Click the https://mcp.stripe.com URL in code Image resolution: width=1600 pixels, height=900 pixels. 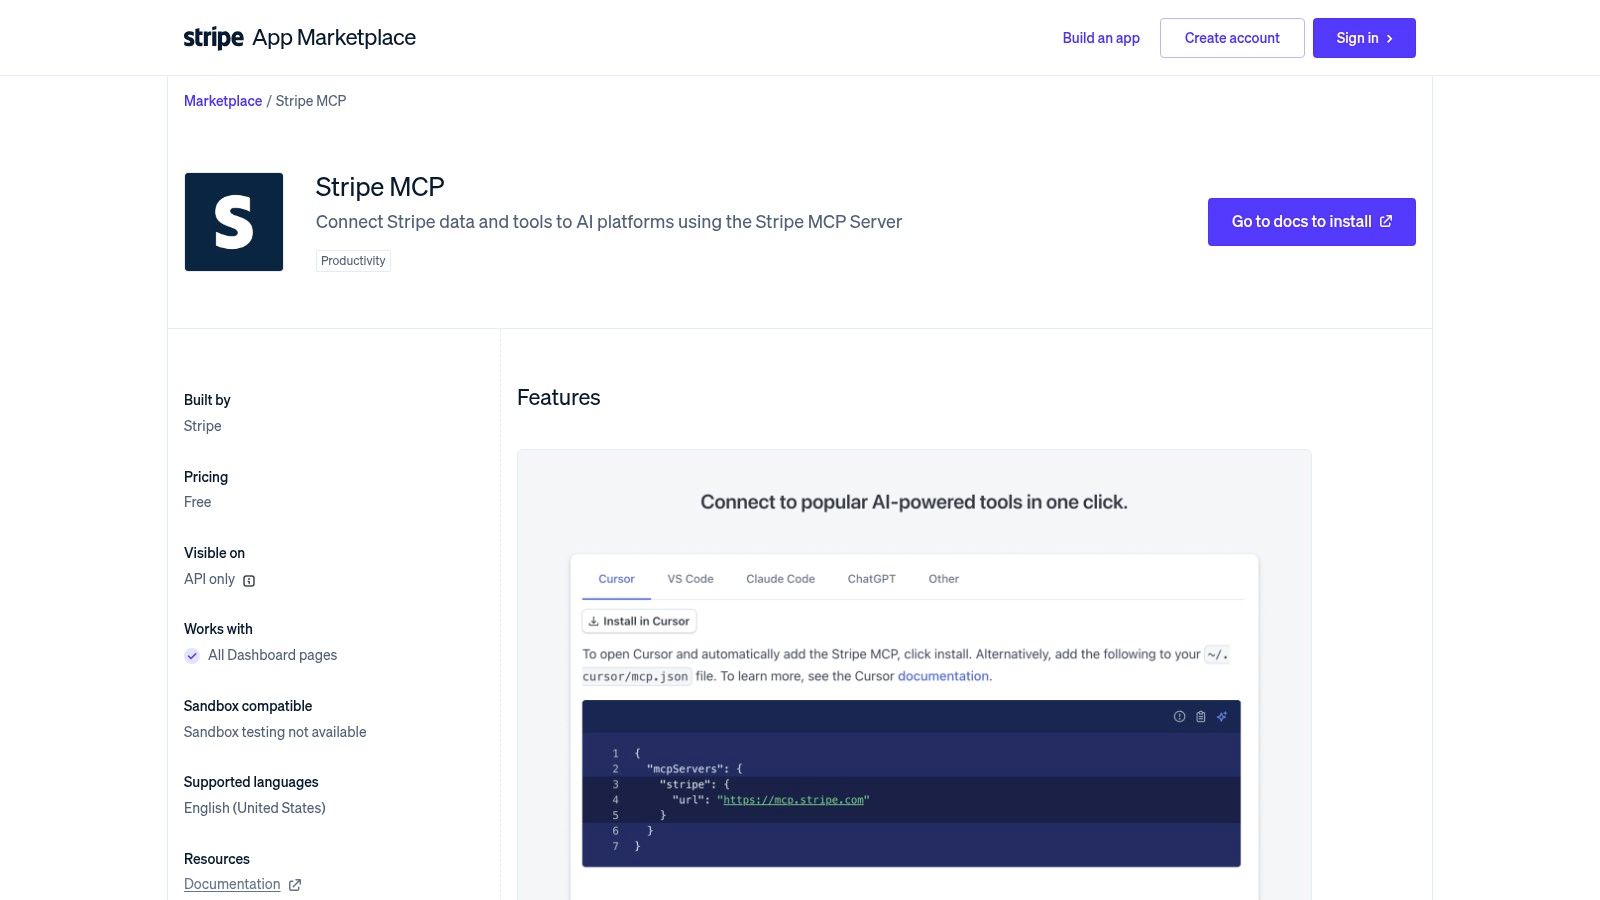point(793,800)
